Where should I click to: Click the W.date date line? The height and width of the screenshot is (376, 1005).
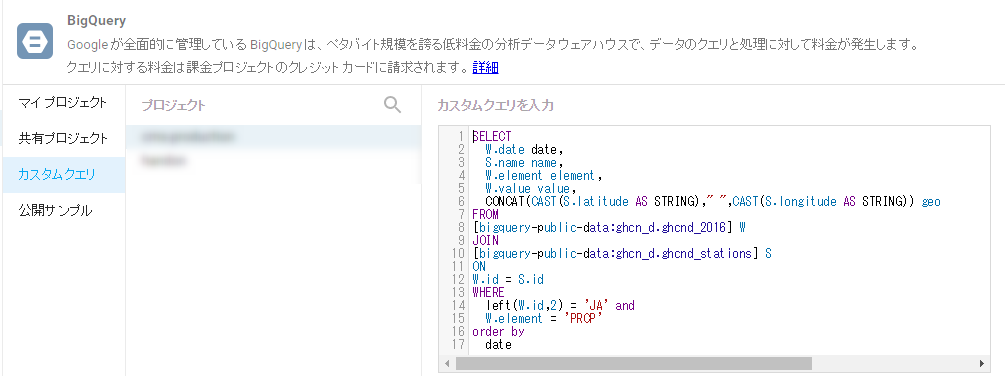[524, 149]
